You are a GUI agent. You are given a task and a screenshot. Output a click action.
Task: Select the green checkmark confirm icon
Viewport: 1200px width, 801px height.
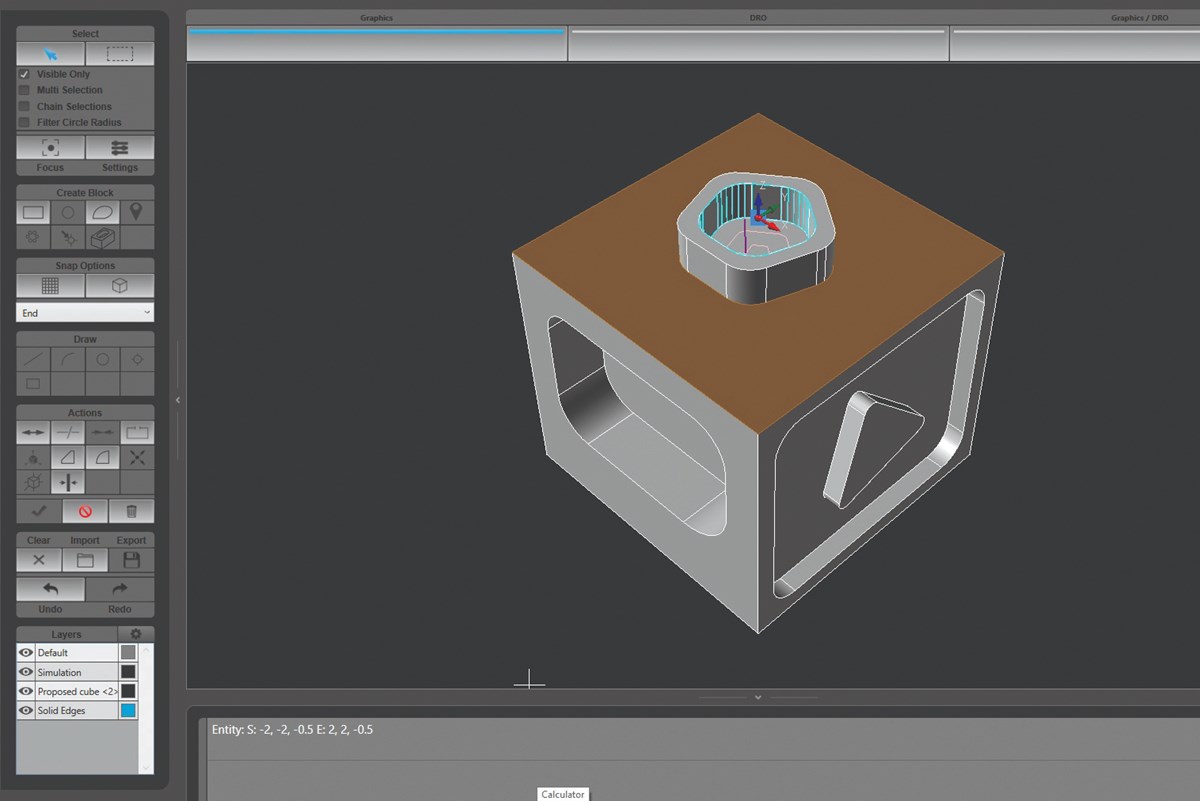40,511
